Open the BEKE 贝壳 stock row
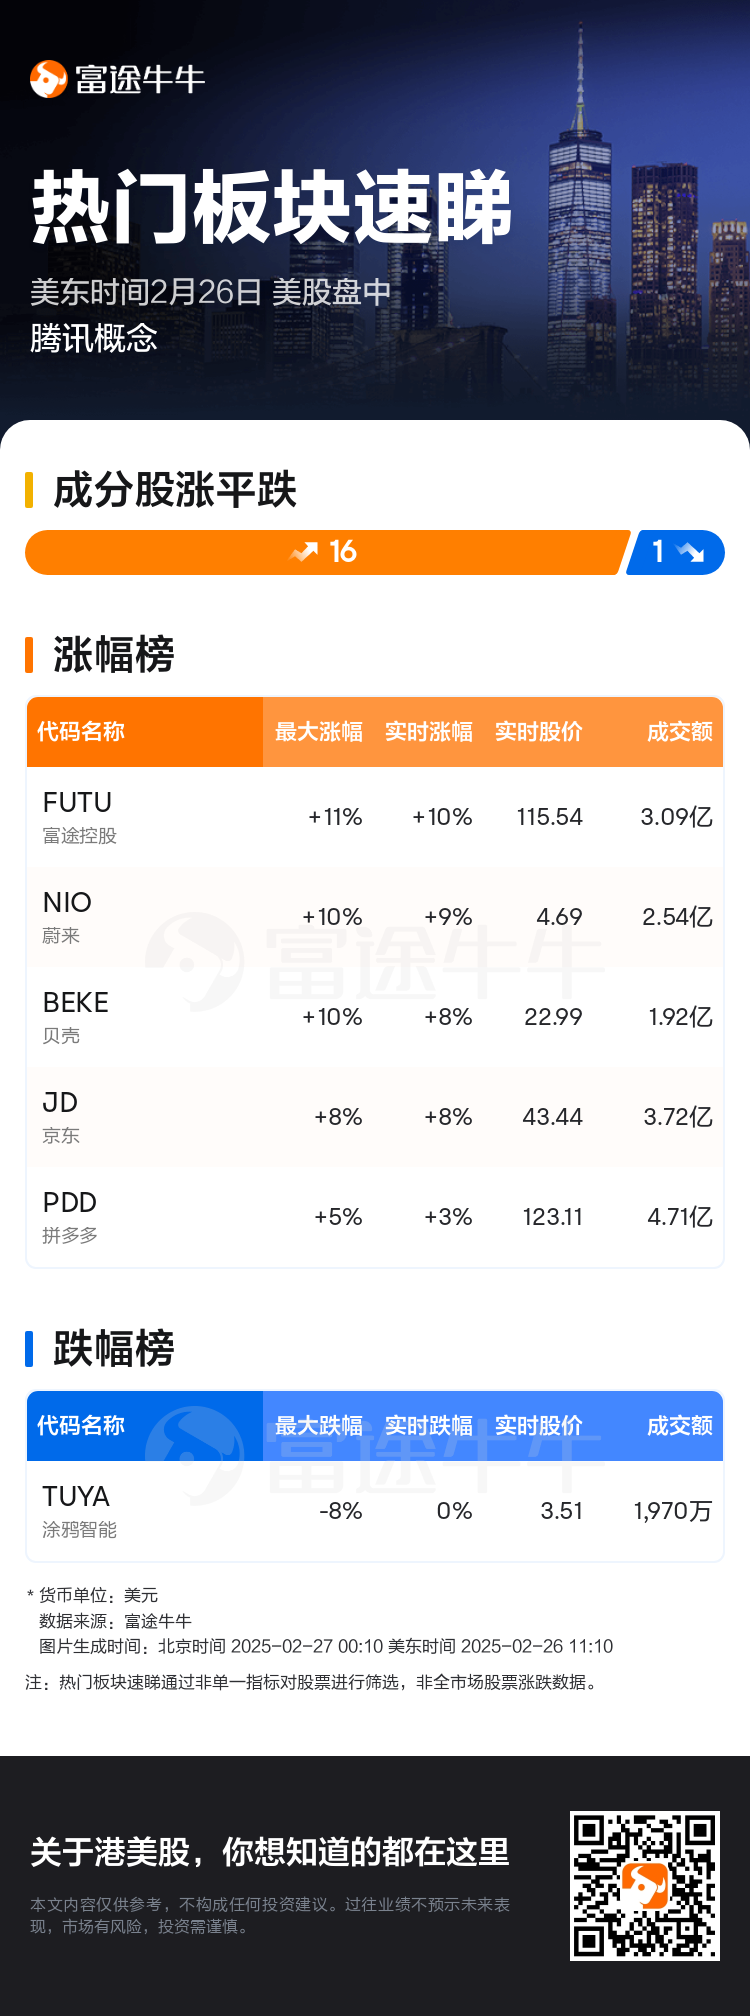Viewport: 750px width, 2016px height. click(375, 1017)
